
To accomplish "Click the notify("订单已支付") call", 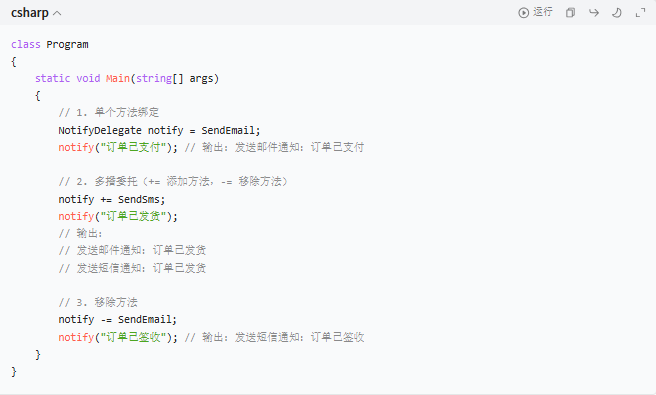I will [118, 147].
